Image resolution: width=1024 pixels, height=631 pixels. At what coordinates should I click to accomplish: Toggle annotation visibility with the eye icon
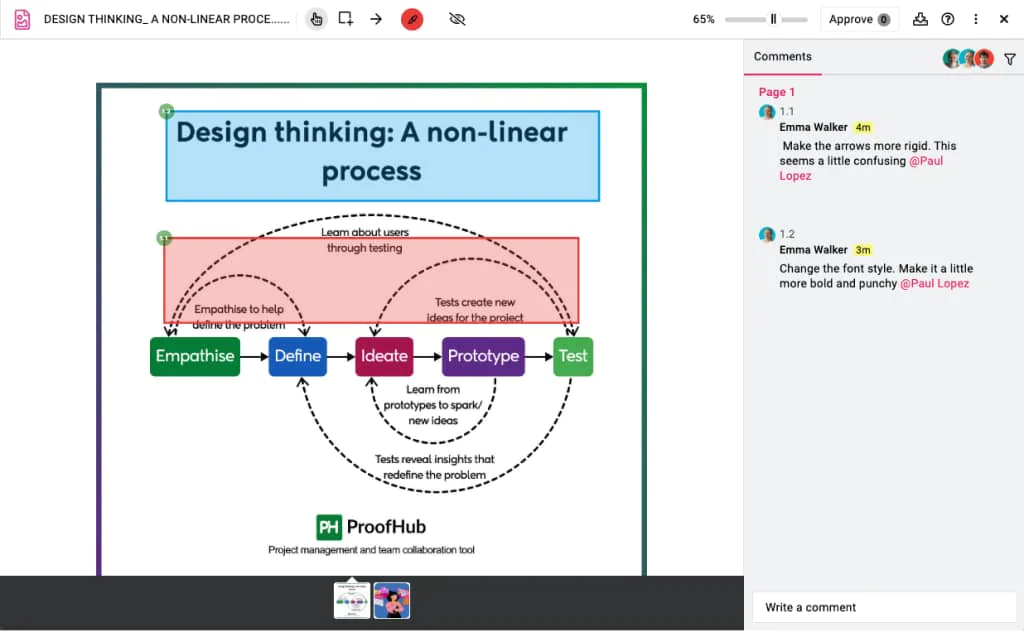pyautogui.click(x=458, y=19)
